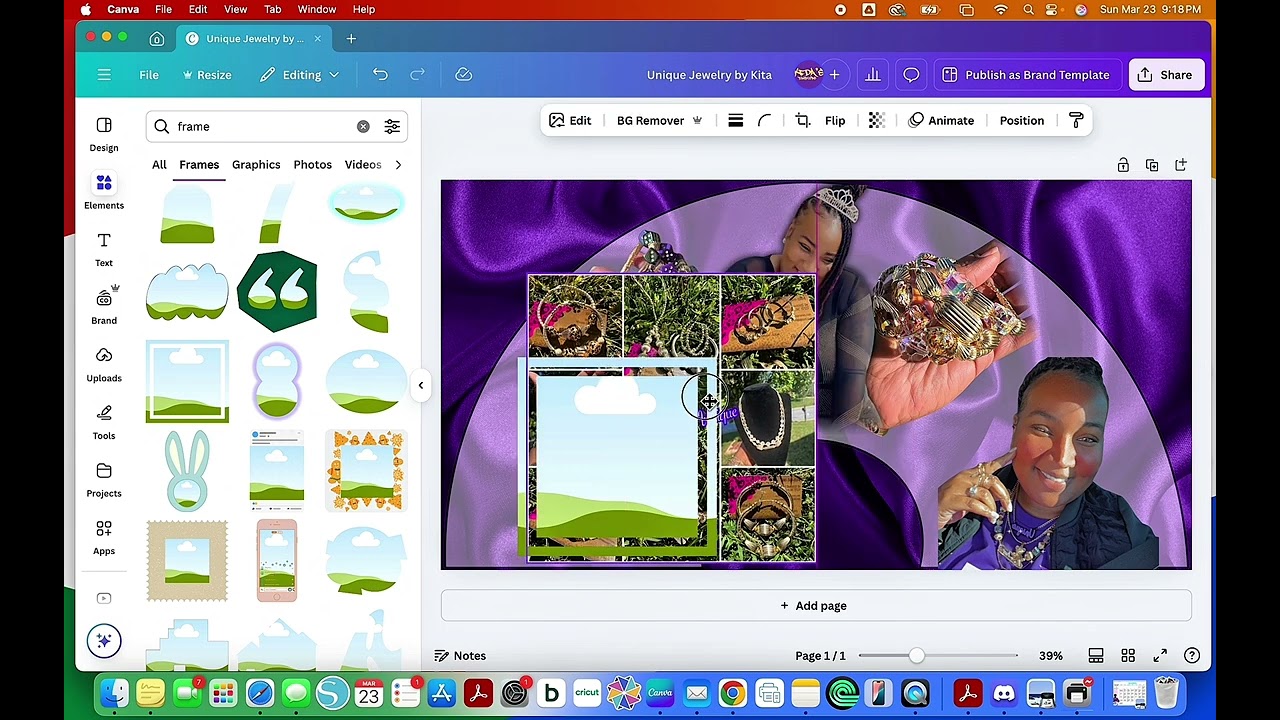Image resolution: width=1280 pixels, height=720 pixels.
Task: Switch to the Photos tab
Action: click(312, 165)
